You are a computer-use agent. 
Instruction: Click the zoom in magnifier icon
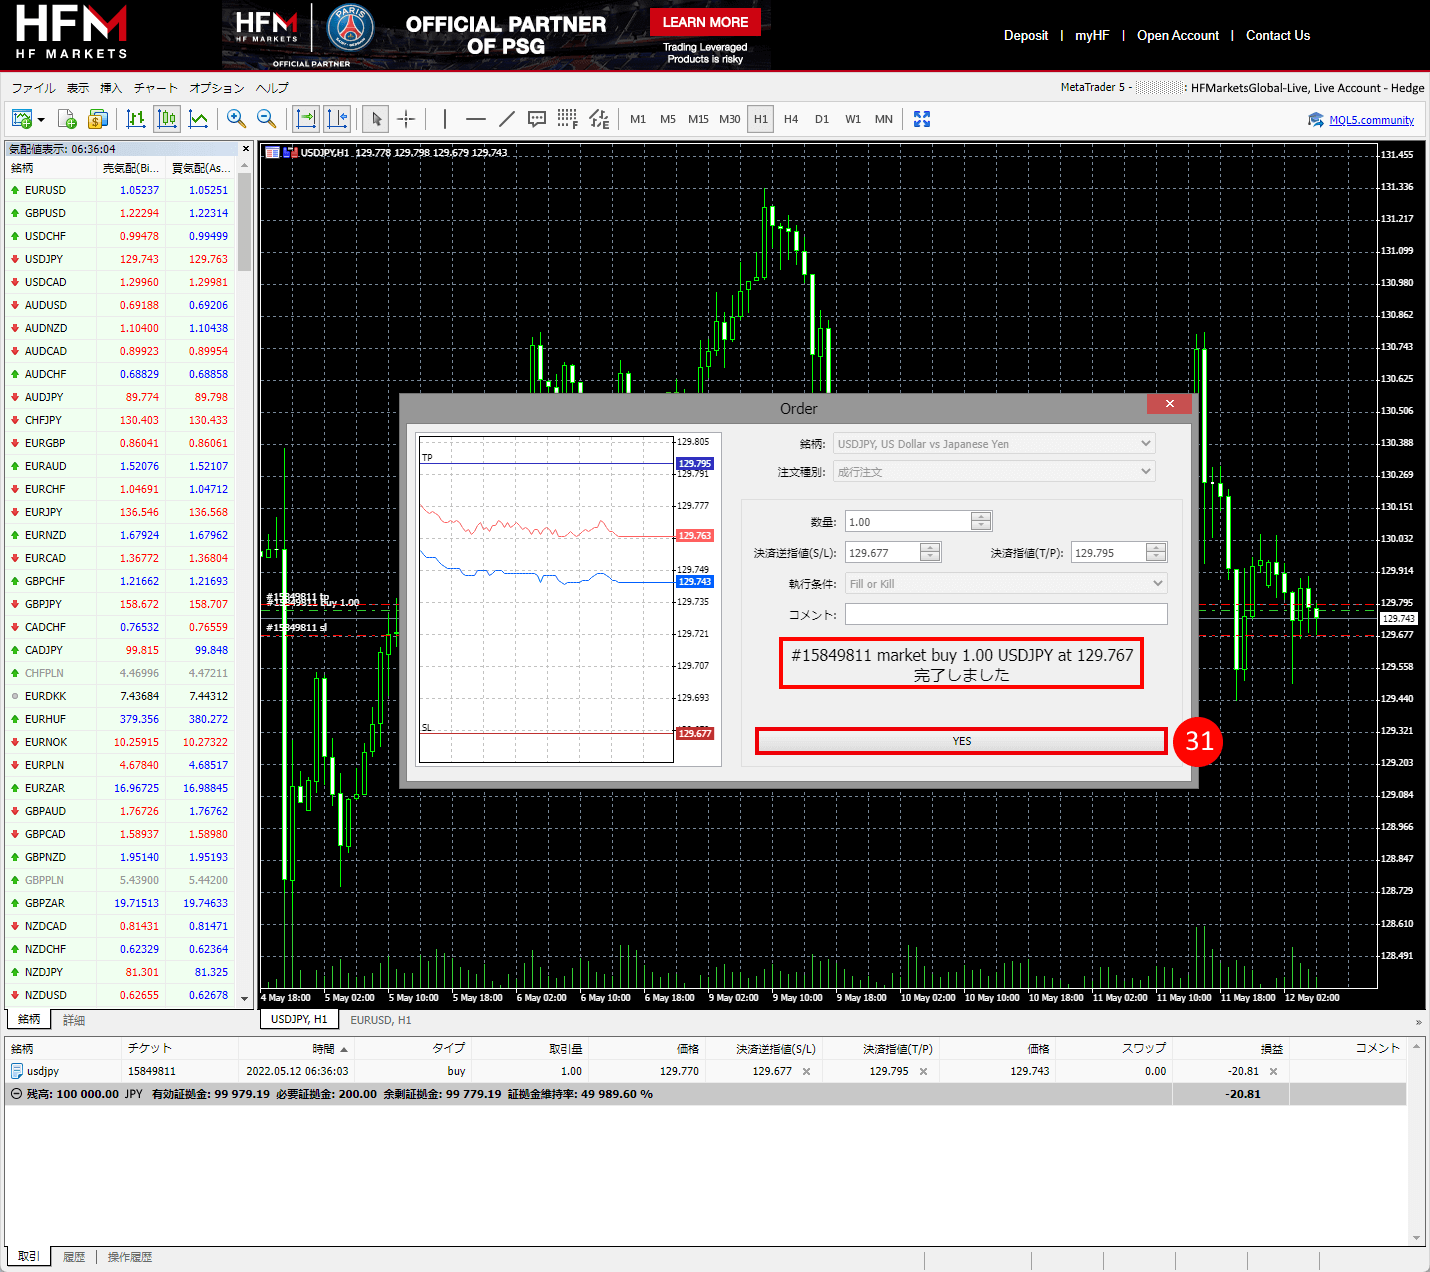click(x=236, y=119)
